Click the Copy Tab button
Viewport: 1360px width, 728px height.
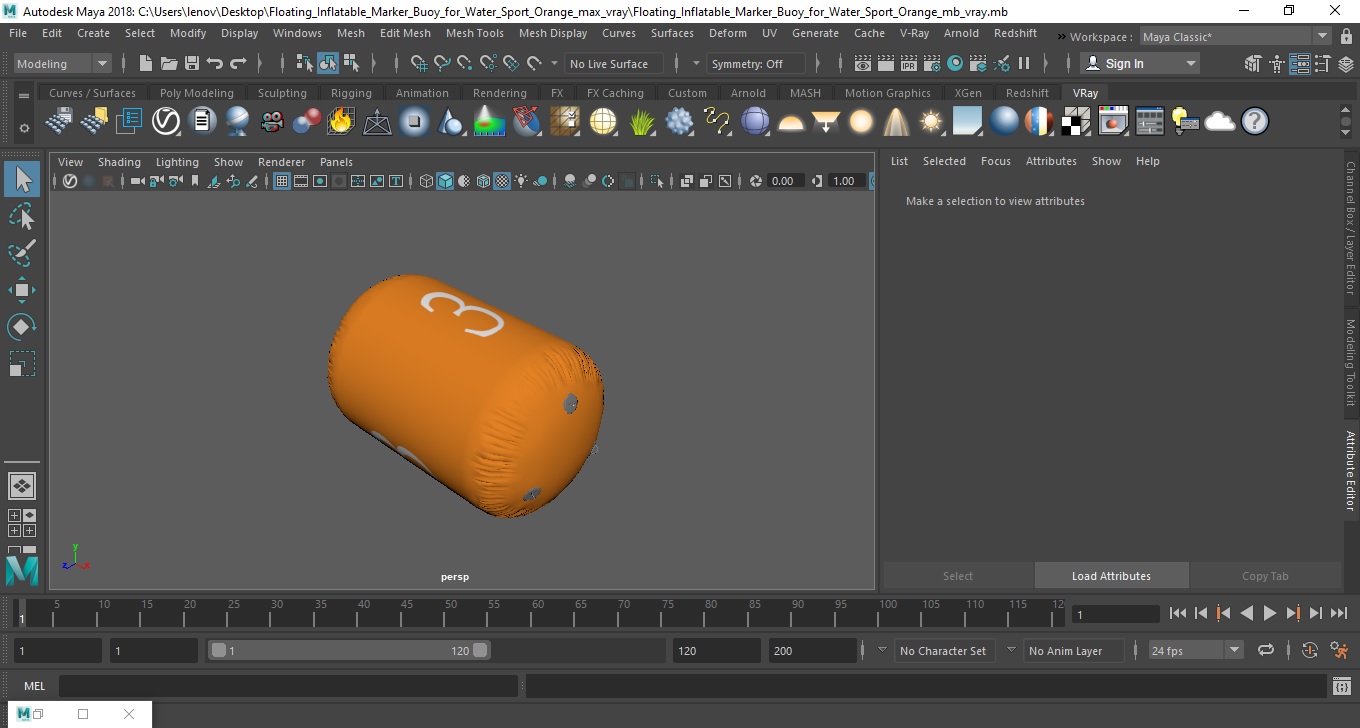[1265, 576]
